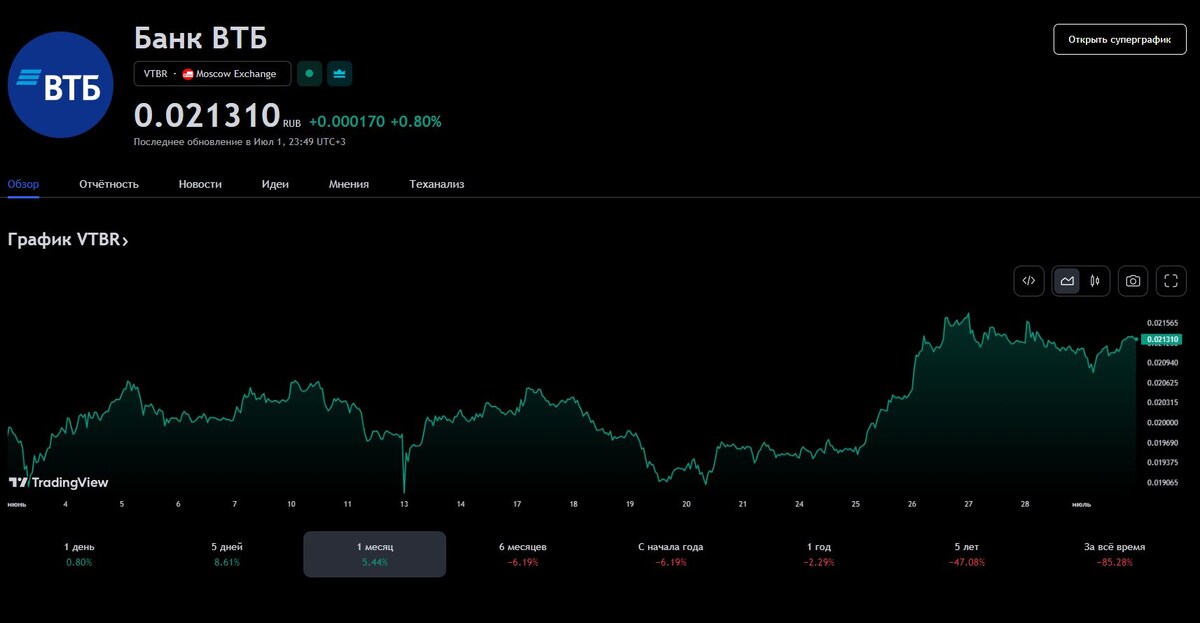Screen dimensions: 1200x623
Task: Select the С начала года range
Action: tap(671, 554)
